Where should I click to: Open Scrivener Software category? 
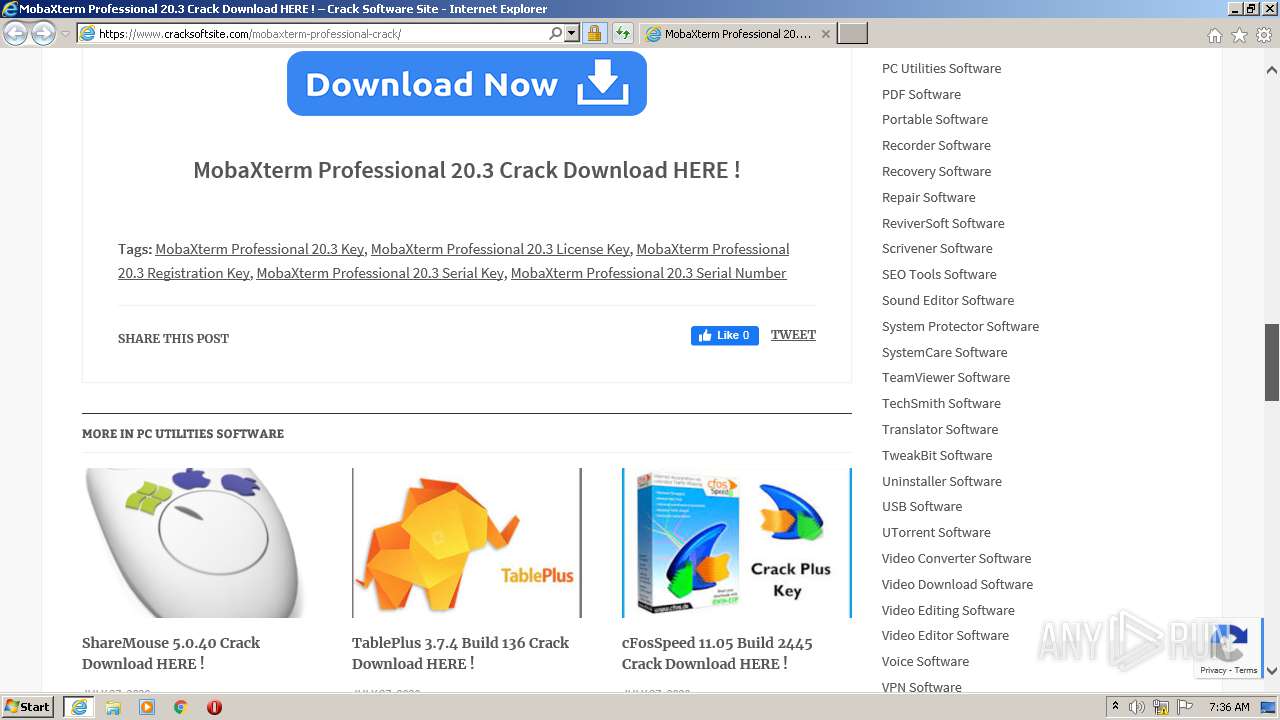click(937, 248)
